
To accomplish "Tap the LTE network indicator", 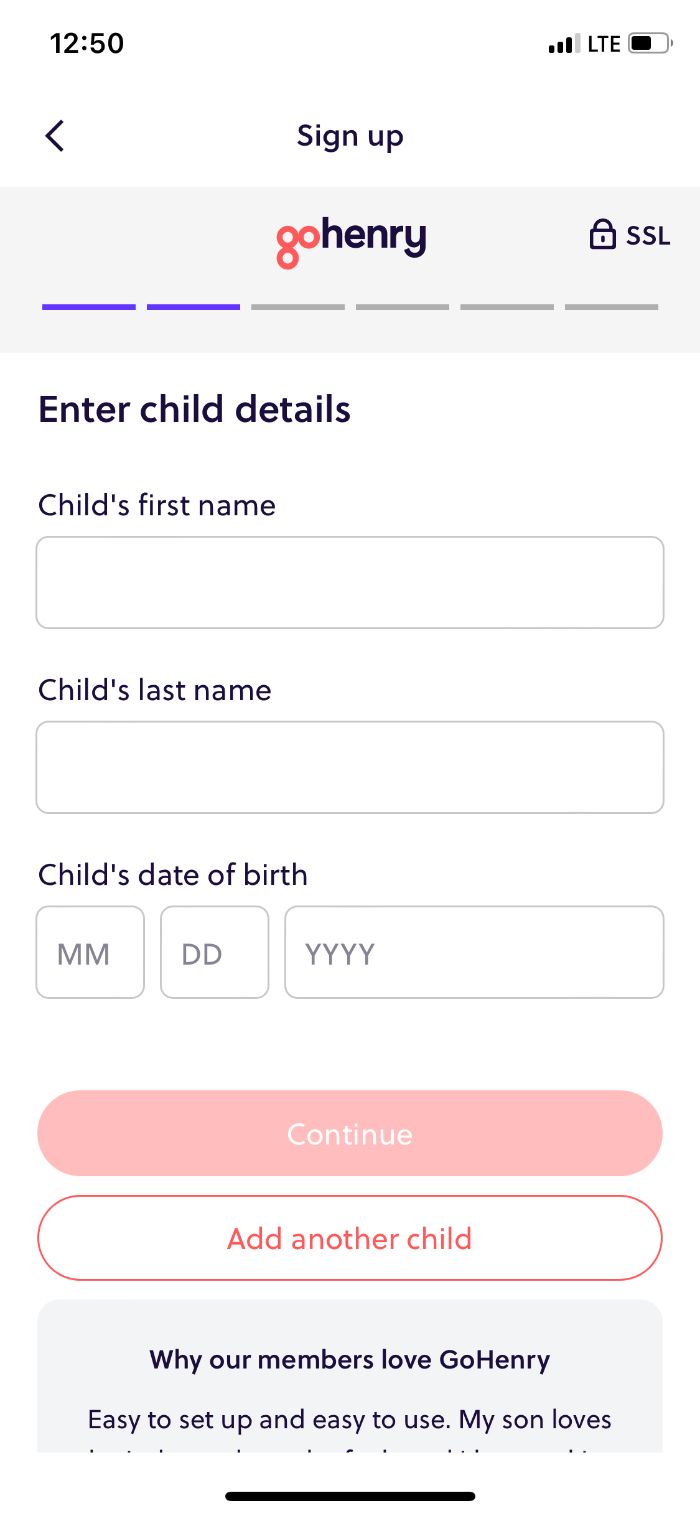I will pos(604,44).
